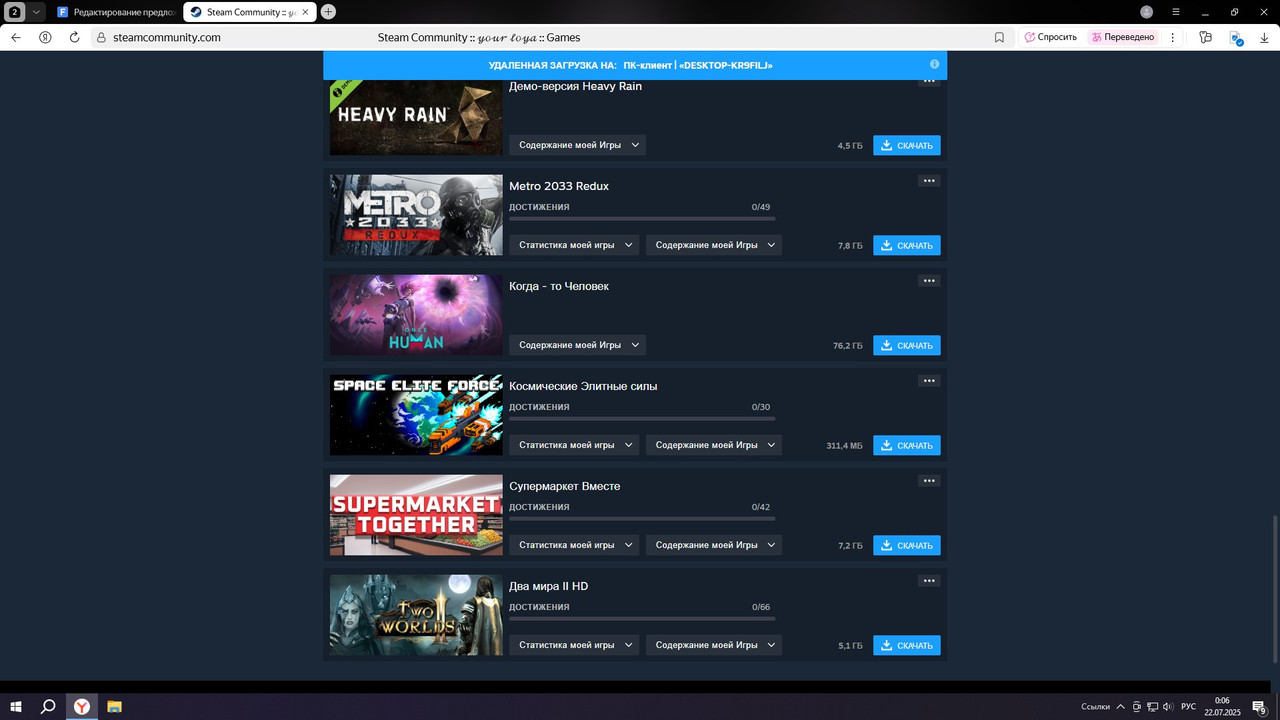Download Metro 2033 Redux with Скачать
Screen dimensions: 1280x720
907,245
